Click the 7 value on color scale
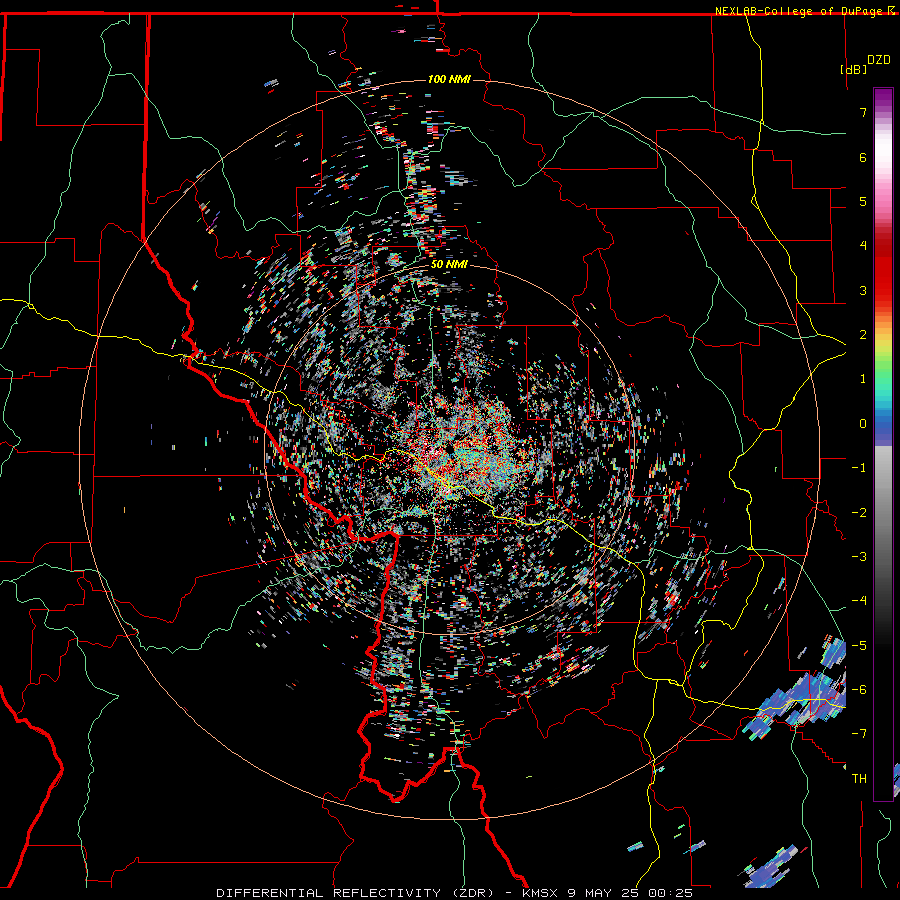The width and height of the screenshot is (900, 900). [x=863, y=112]
